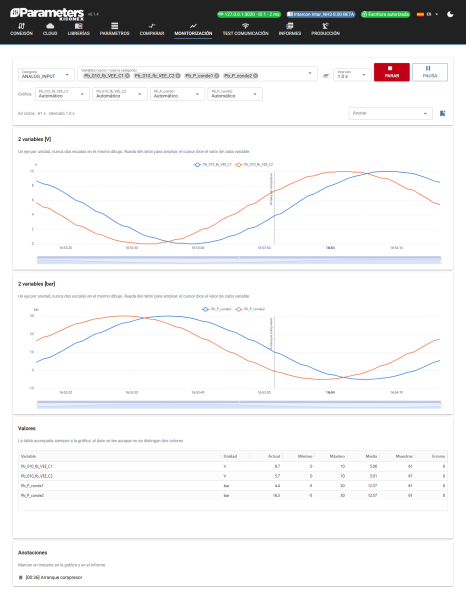Open the Test Comunicación section
Screen dimensions: 466x599
click(246, 29)
